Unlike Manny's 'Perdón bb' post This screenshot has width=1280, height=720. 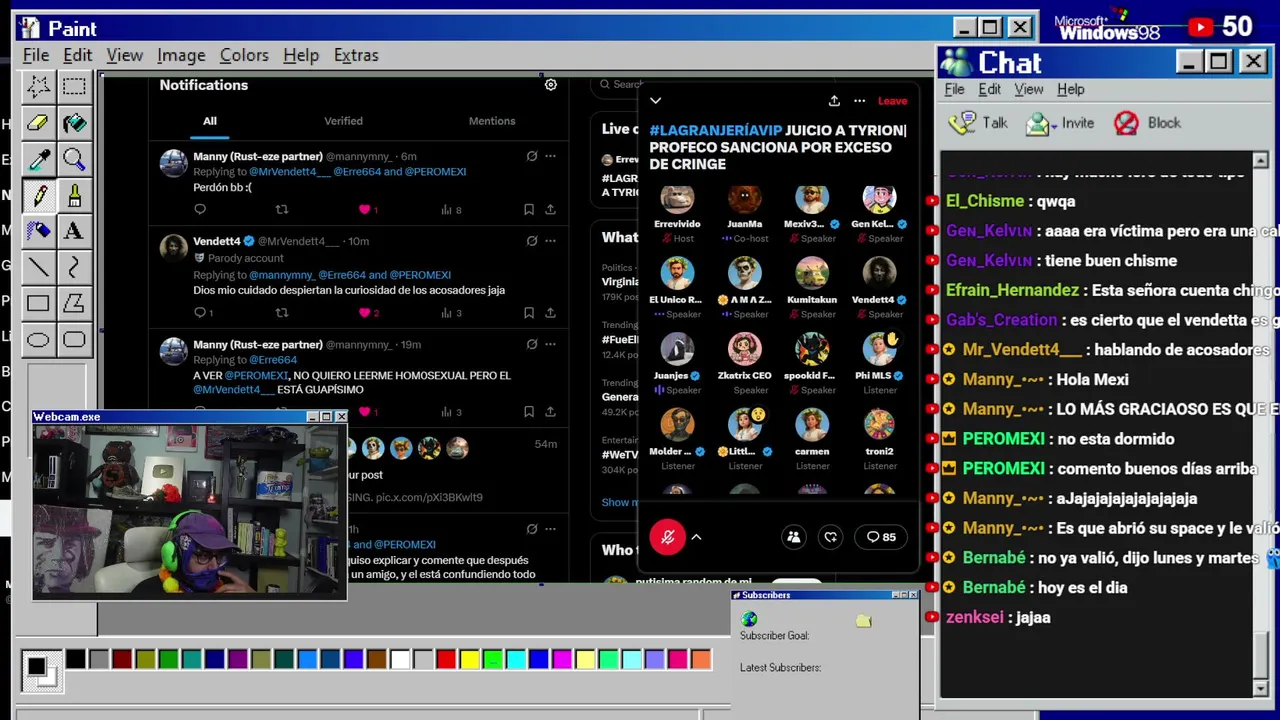(x=367, y=210)
